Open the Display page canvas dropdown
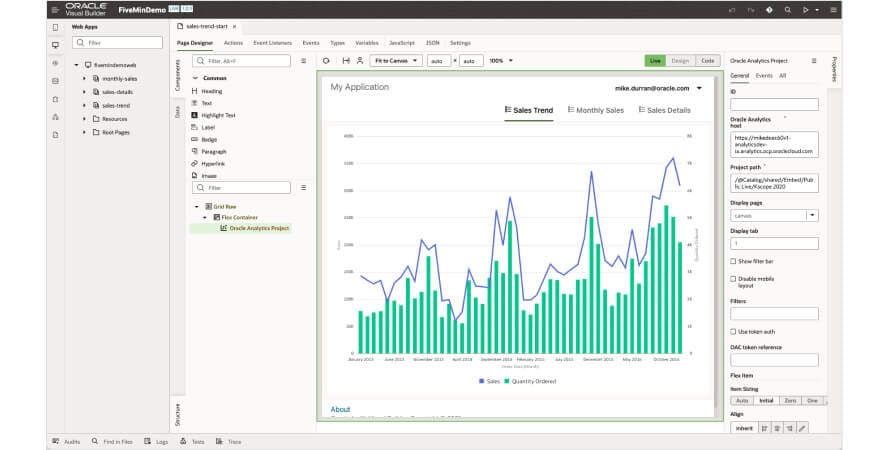Image resolution: width=888 pixels, height=450 pixels. (812, 215)
